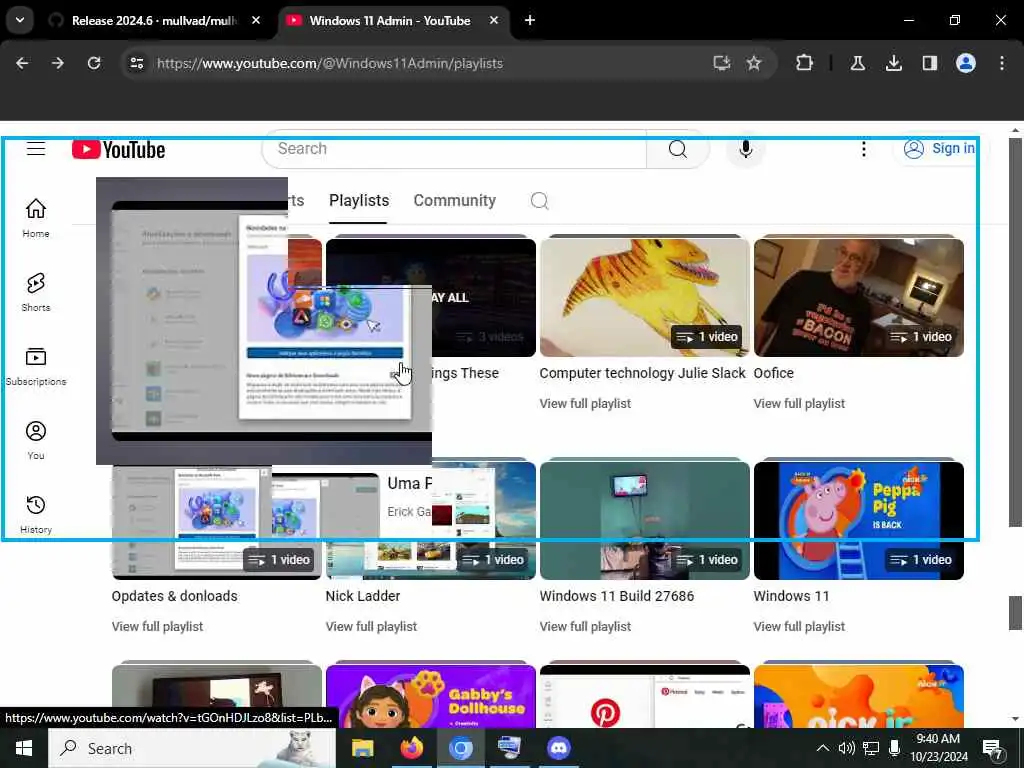Open History in the sidebar
Image resolution: width=1024 pixels, height=768 pixels.
(36, 515)
